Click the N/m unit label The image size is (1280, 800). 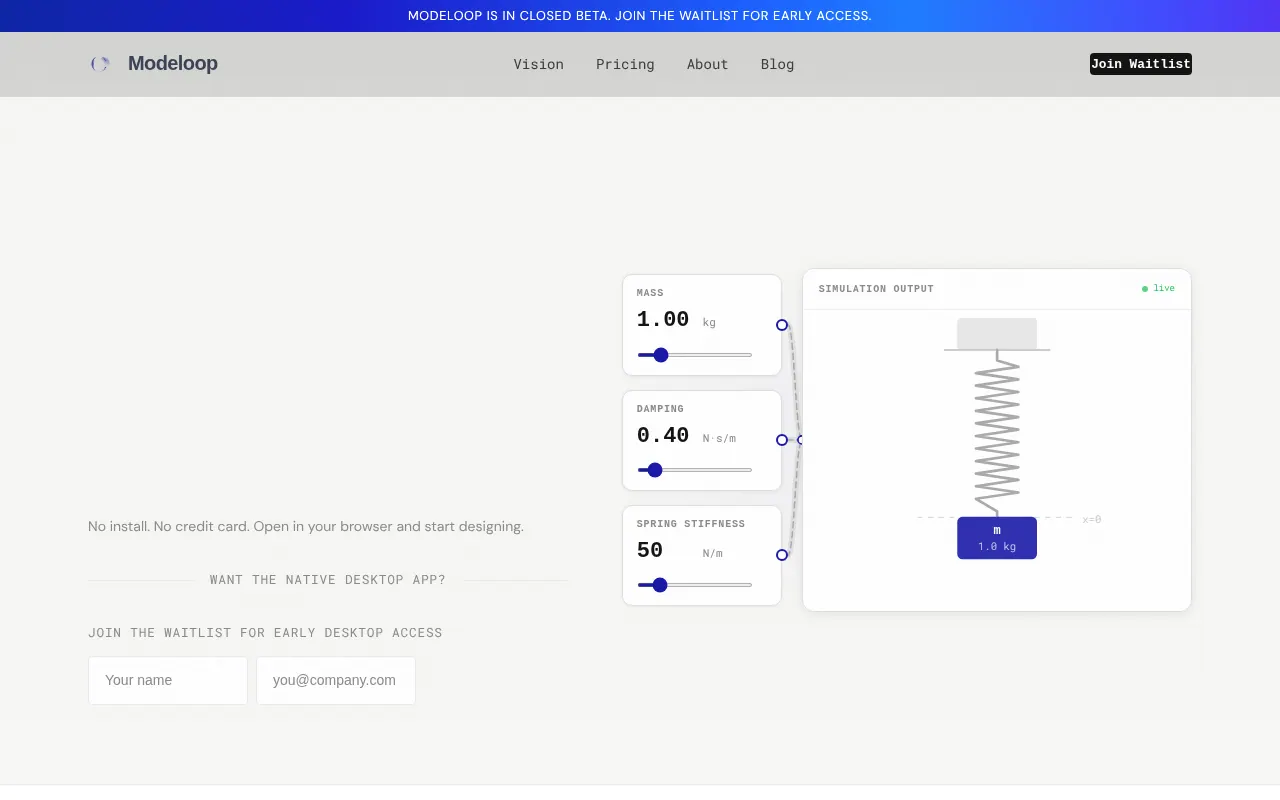(x=713, y=554)
